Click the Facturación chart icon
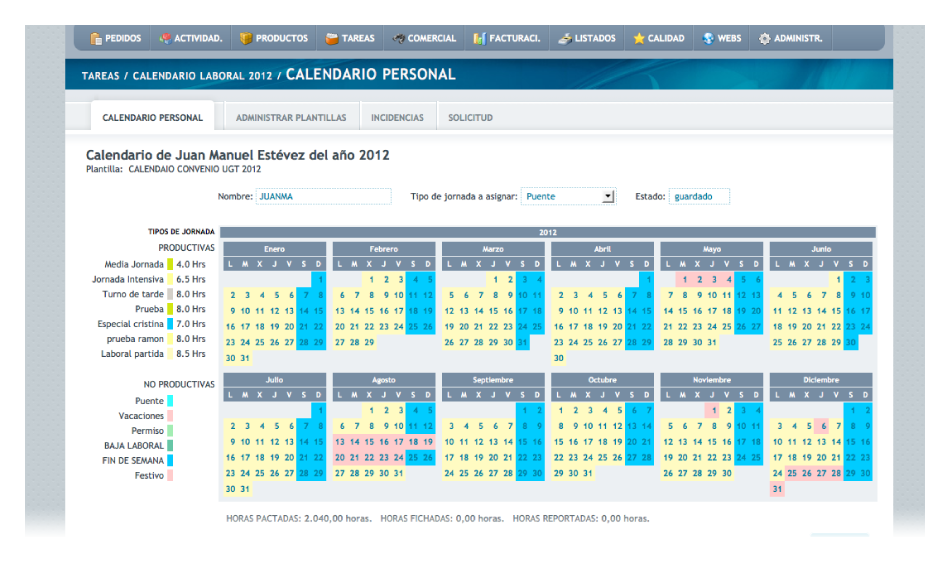 [x=479, y=38]
